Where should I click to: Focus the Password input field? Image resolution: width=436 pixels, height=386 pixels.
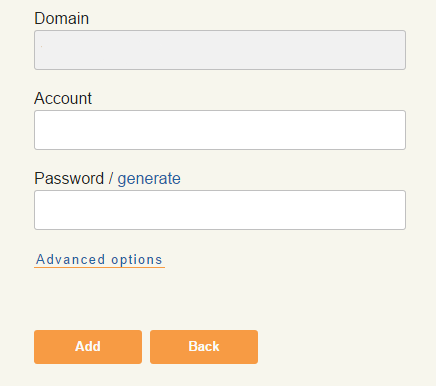[x=220, y=210]
